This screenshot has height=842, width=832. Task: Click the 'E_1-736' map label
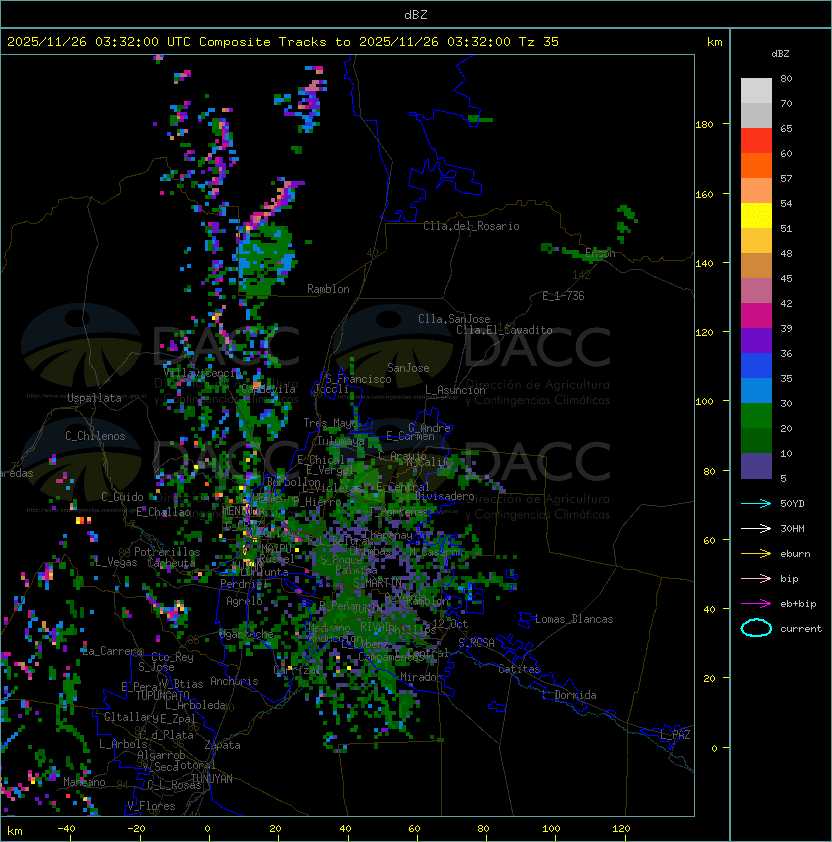click(x=563, y=296)
